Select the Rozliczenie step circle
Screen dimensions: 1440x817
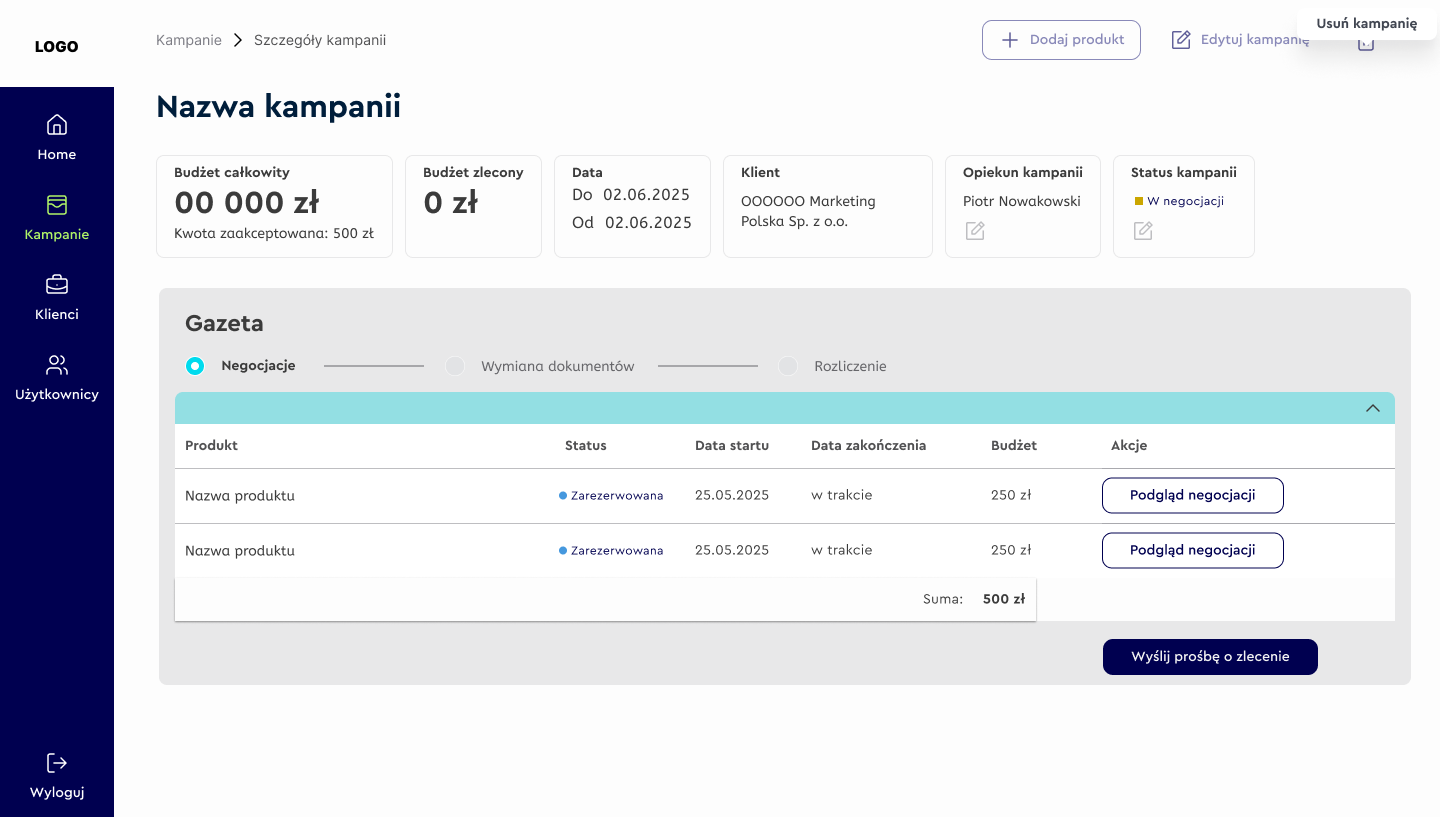(x=788, y=366)
